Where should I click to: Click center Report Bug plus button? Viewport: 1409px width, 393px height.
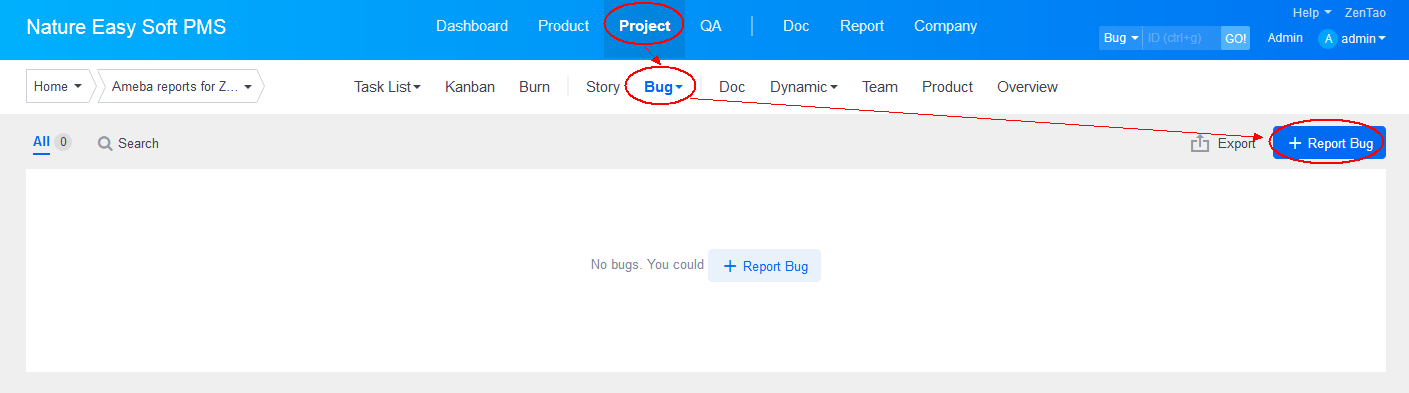pyautogui.click(x=764, y=266)
